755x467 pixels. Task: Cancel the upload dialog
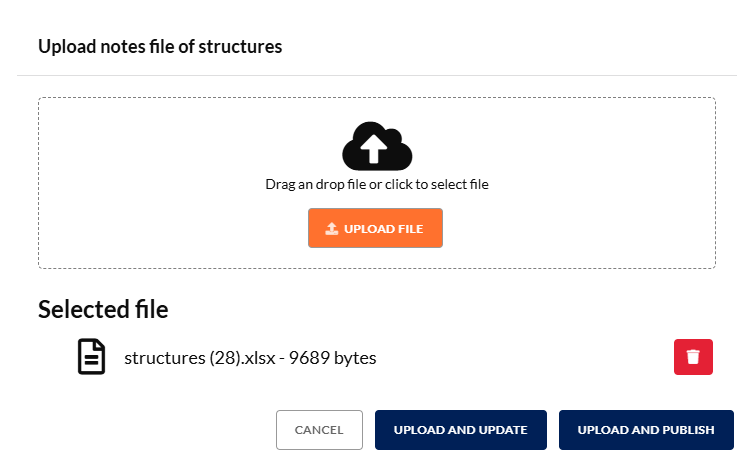(x=319, y=430)
